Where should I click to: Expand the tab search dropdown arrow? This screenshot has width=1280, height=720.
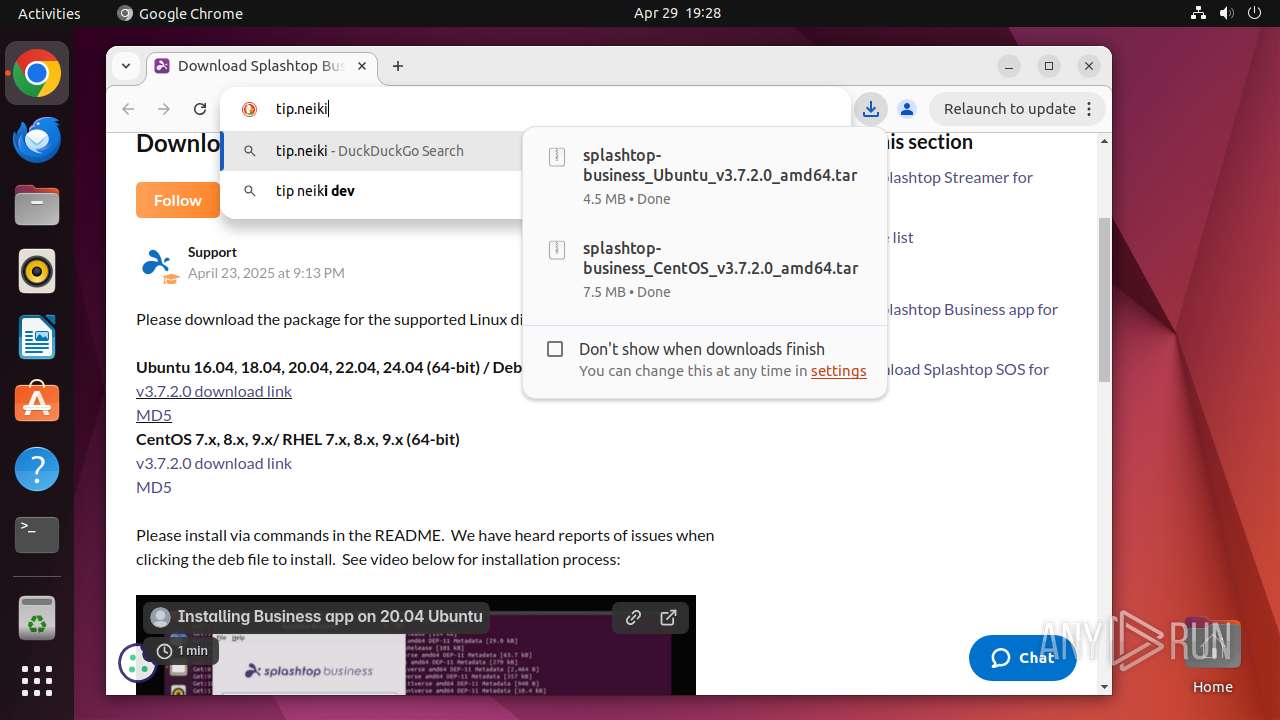pos(126,66)
